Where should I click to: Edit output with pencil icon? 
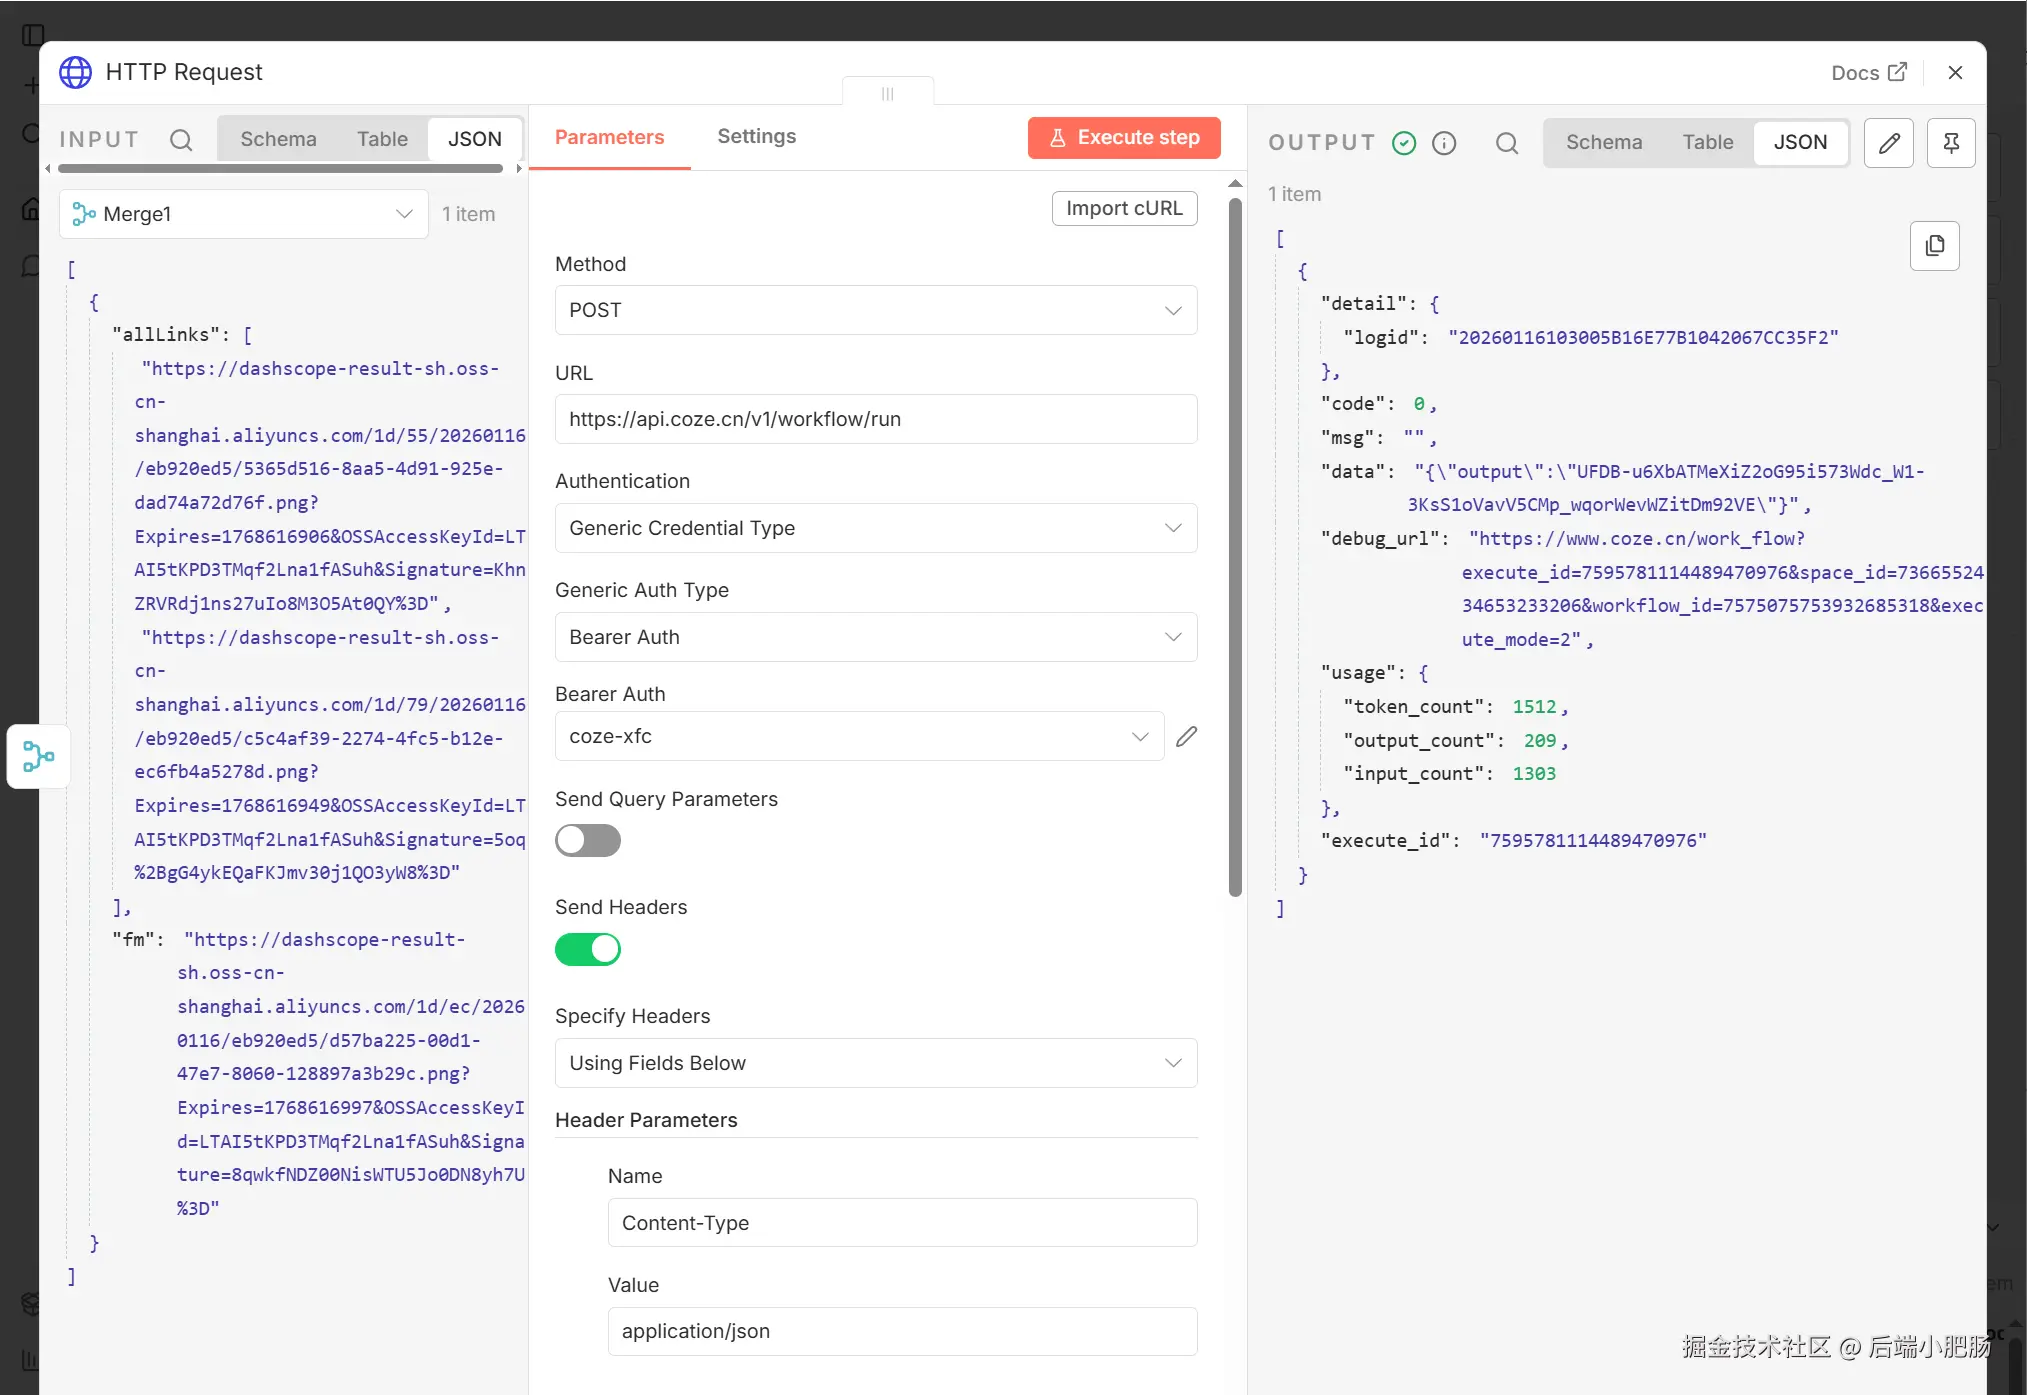[1888, 143]
